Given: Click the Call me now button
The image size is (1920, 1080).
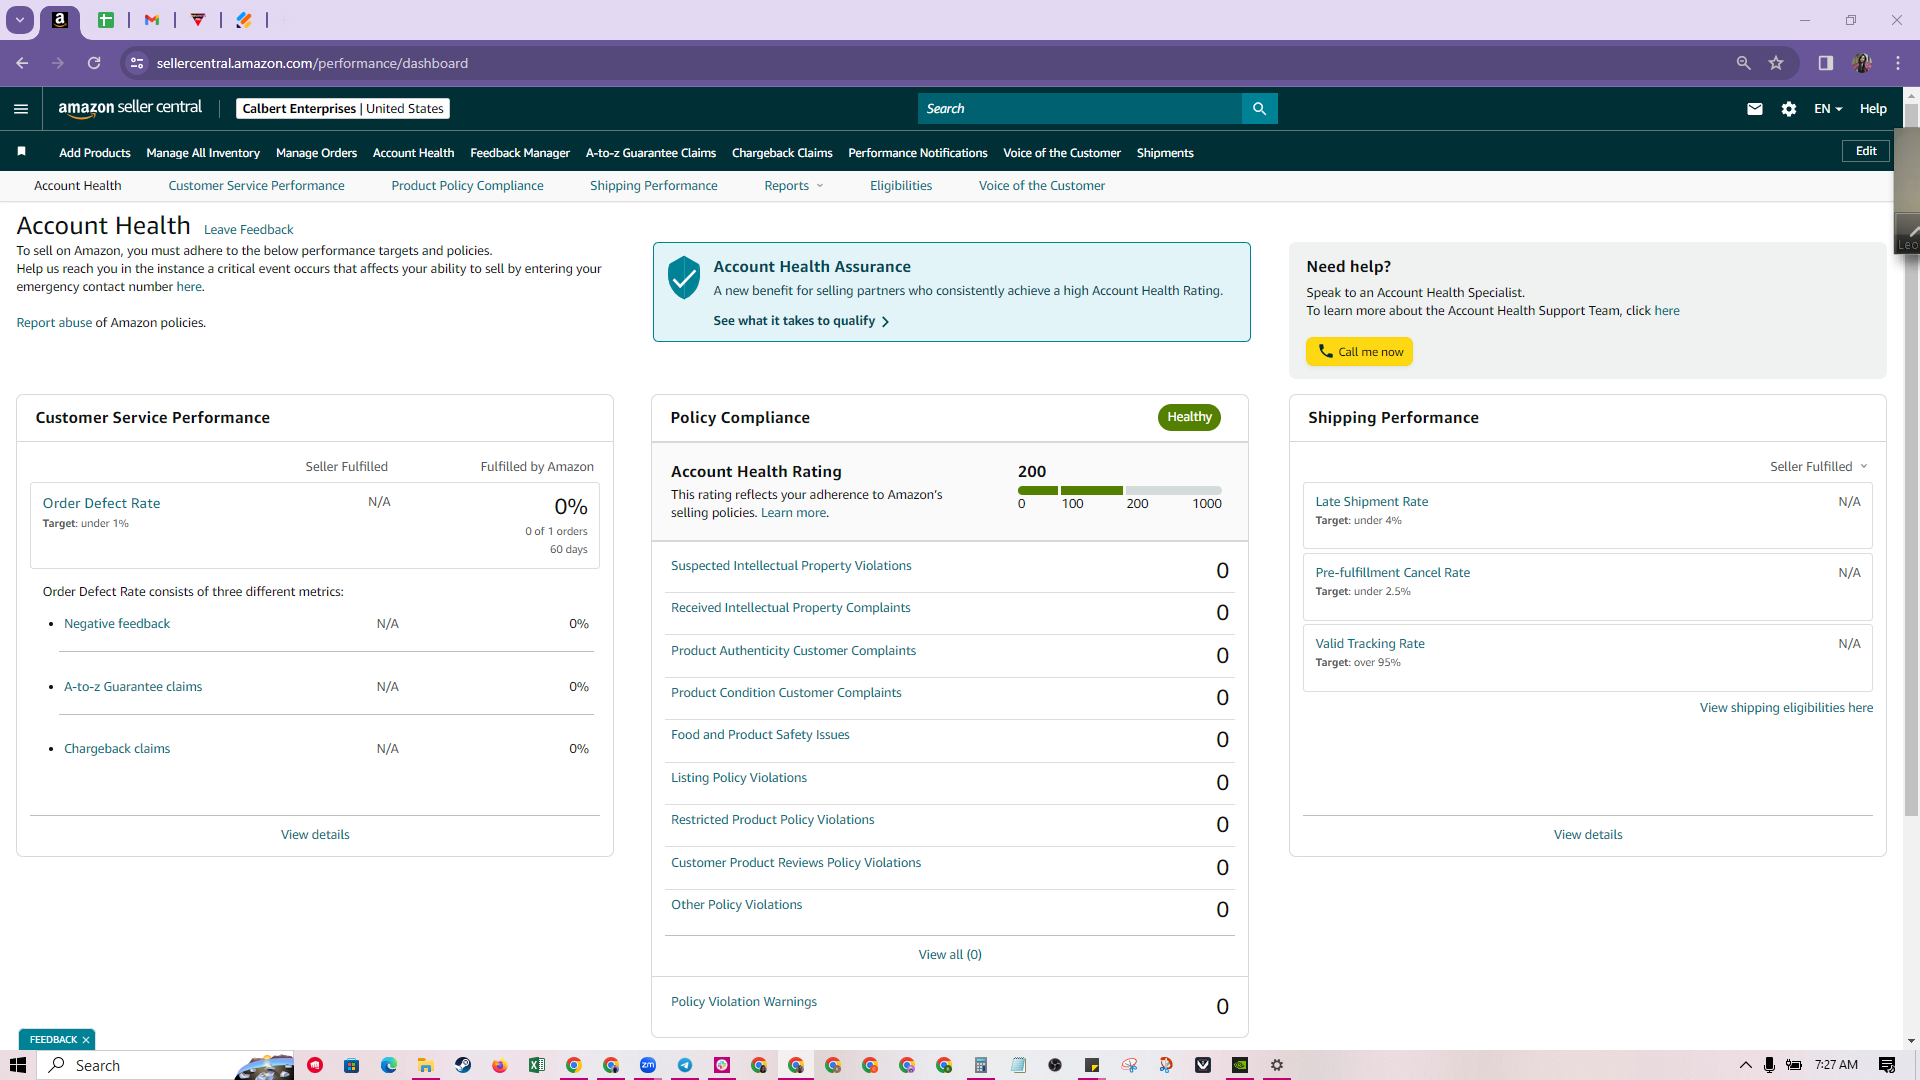Looking at the screenshot, I should (1359, 352).
